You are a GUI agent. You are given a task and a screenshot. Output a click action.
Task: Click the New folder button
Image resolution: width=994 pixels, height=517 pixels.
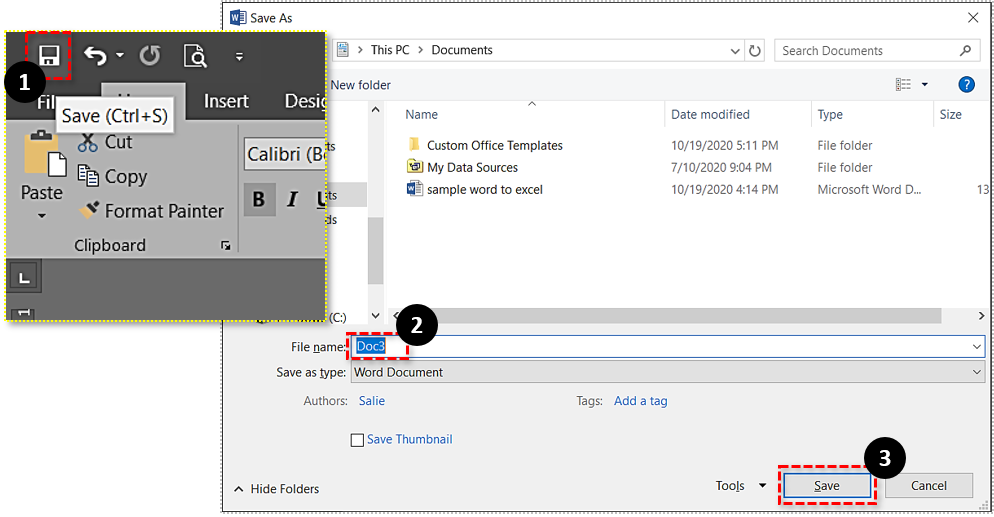pos(360,85)
